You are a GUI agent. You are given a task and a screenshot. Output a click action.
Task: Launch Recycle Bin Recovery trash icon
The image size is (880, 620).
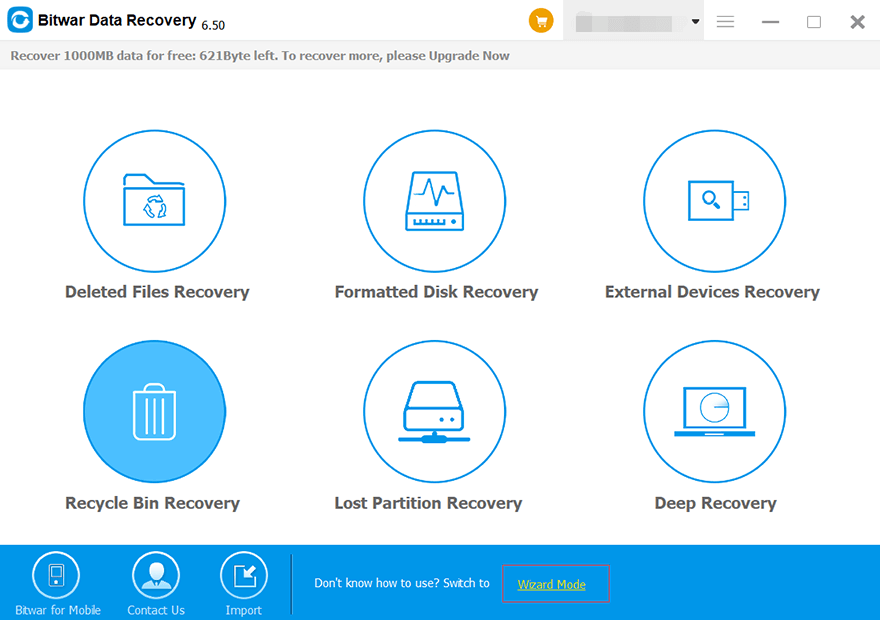pos(154,411)
